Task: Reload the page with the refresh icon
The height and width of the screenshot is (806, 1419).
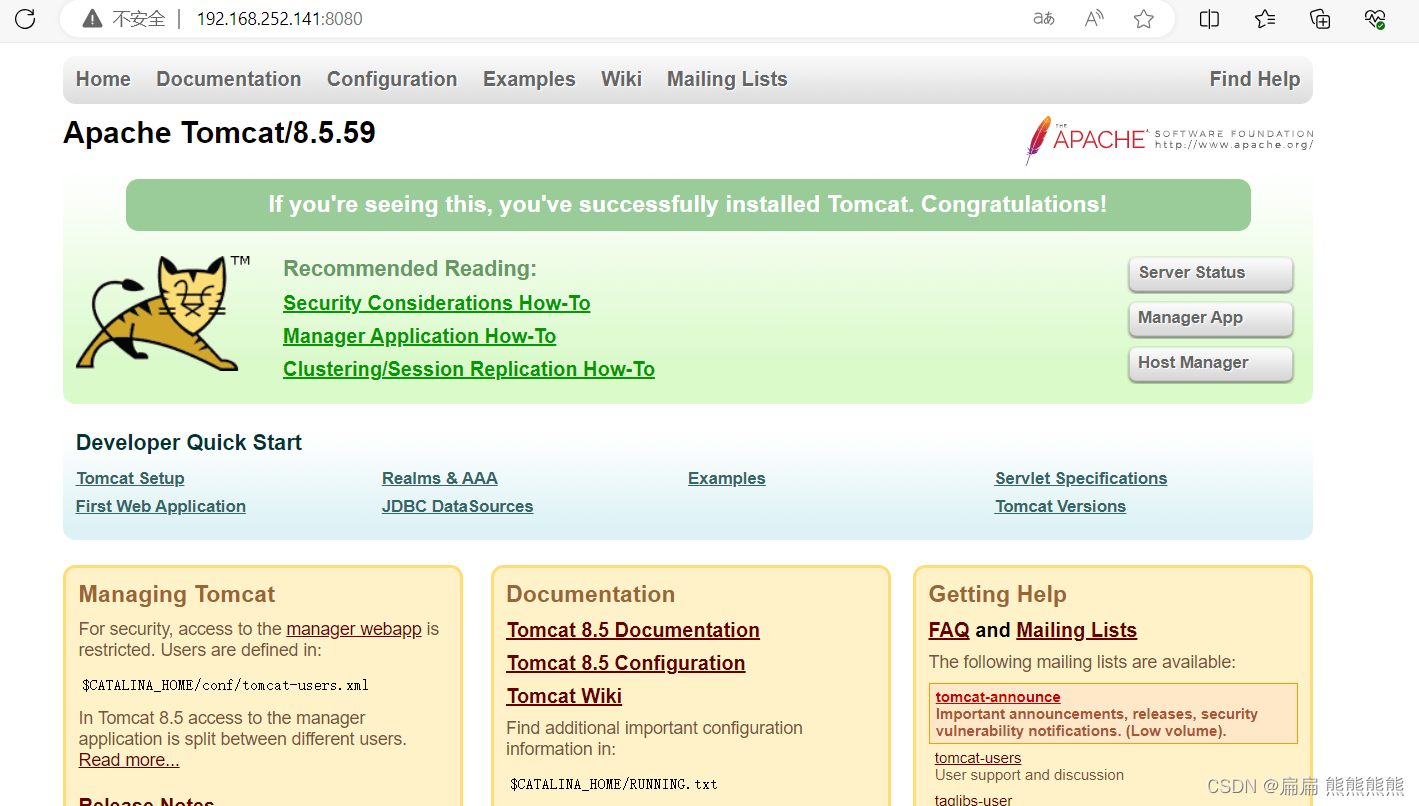Action: click(x=25, y=18)
